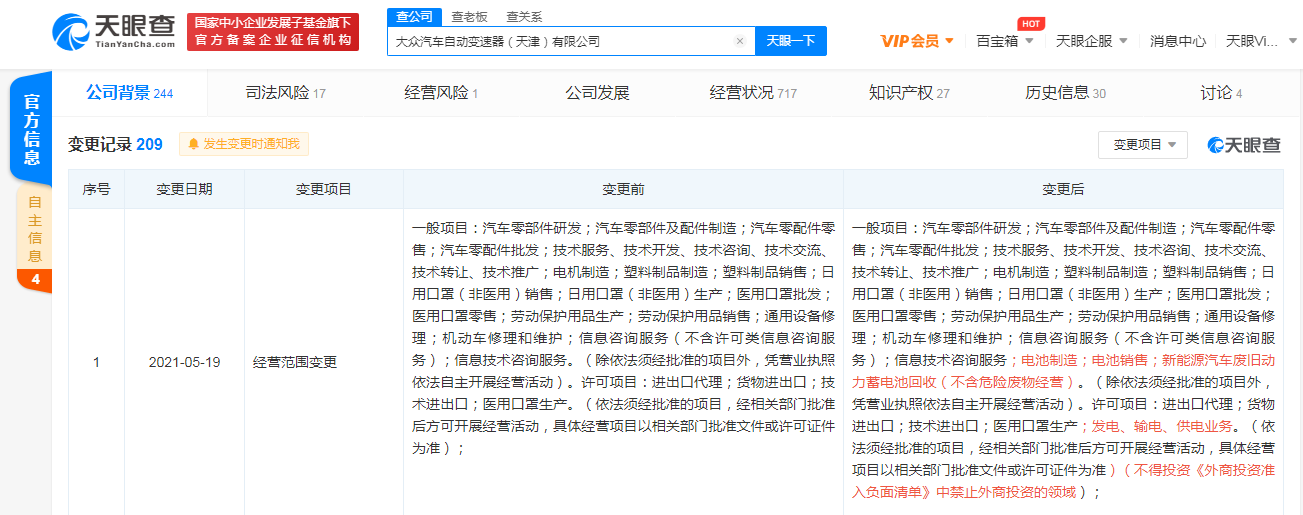Switch to the 查公司 search tab
This screenshot has height=515, width=1303.
point(414,17)
